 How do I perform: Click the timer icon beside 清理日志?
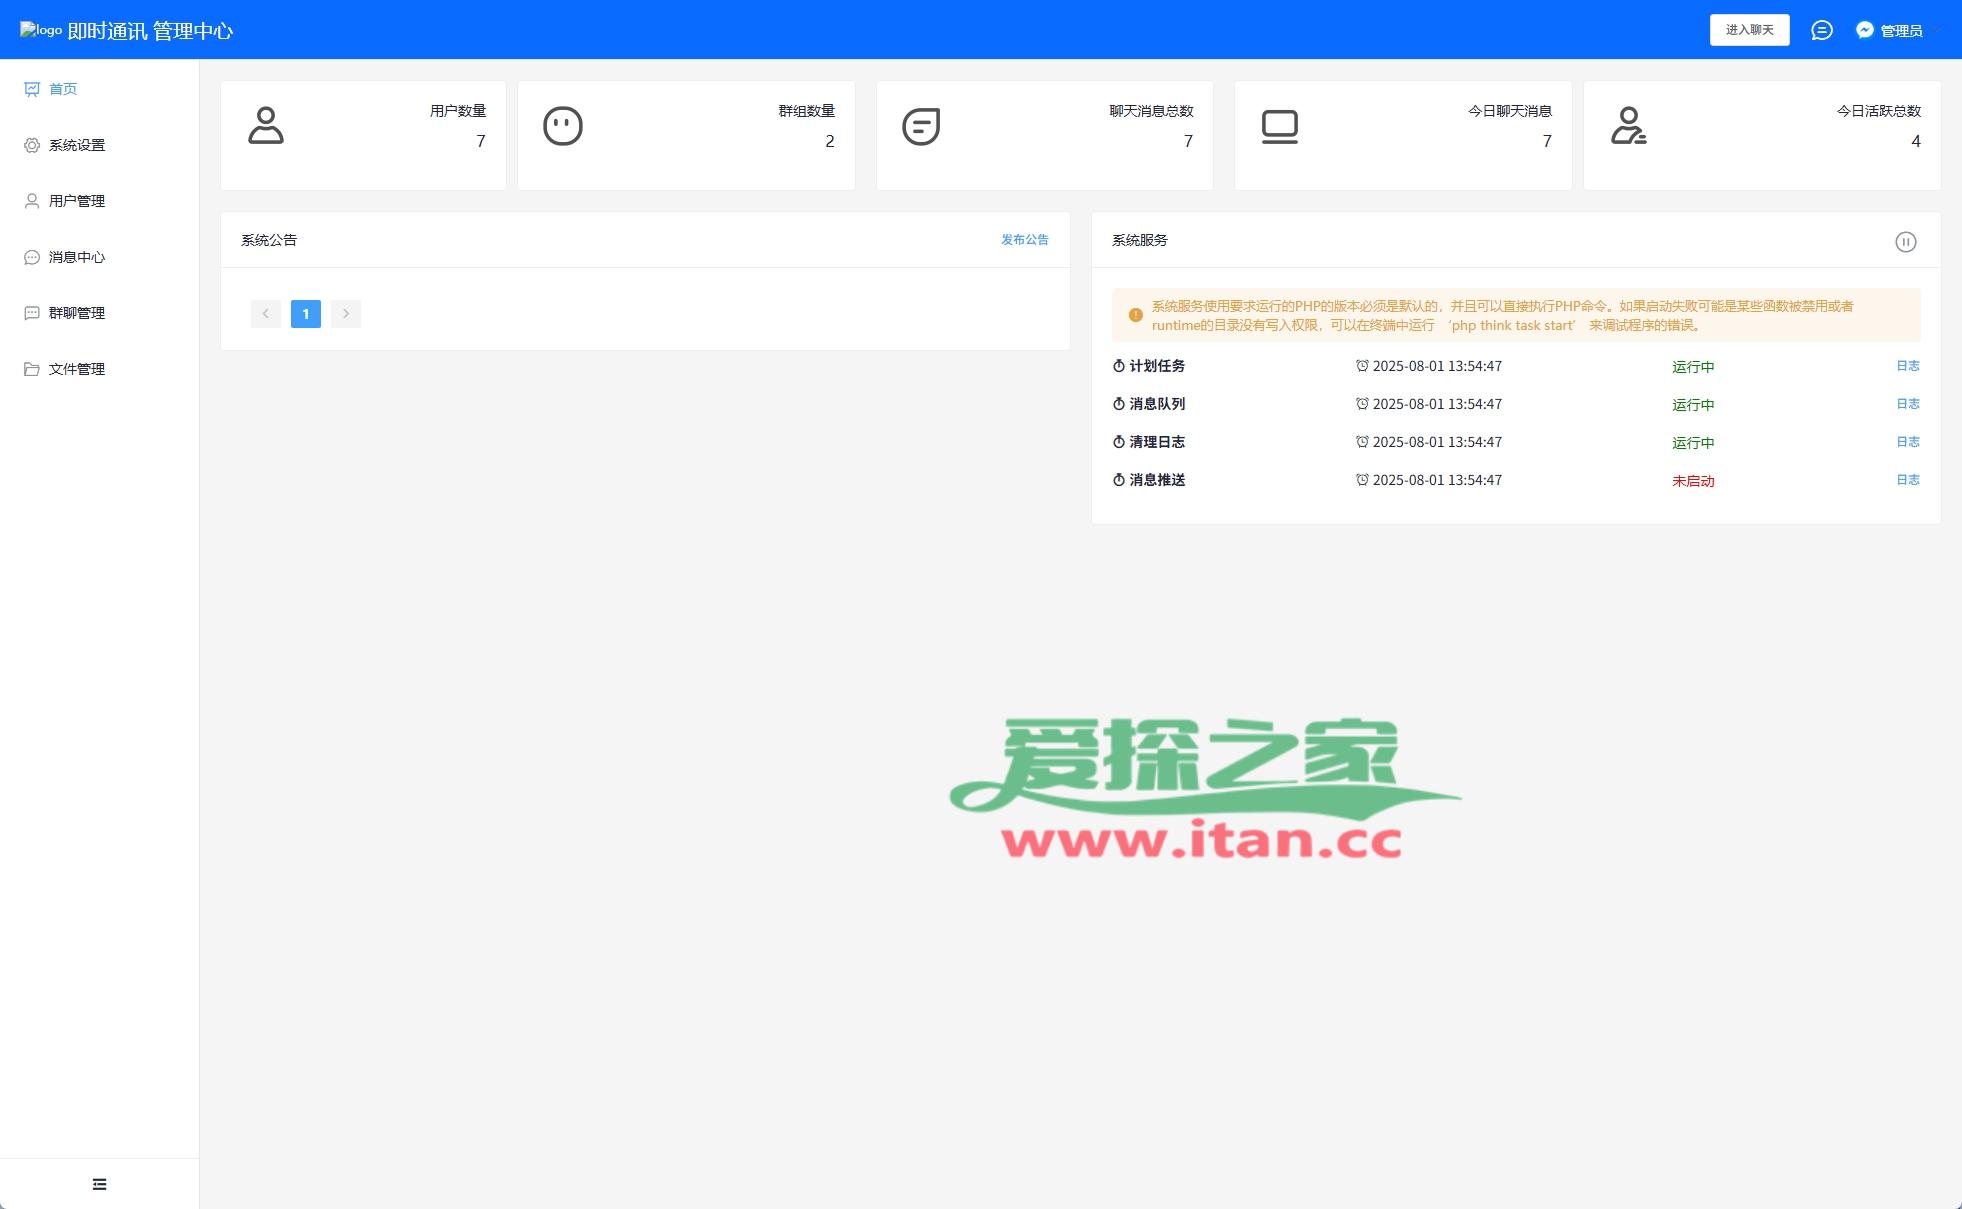1119,442
